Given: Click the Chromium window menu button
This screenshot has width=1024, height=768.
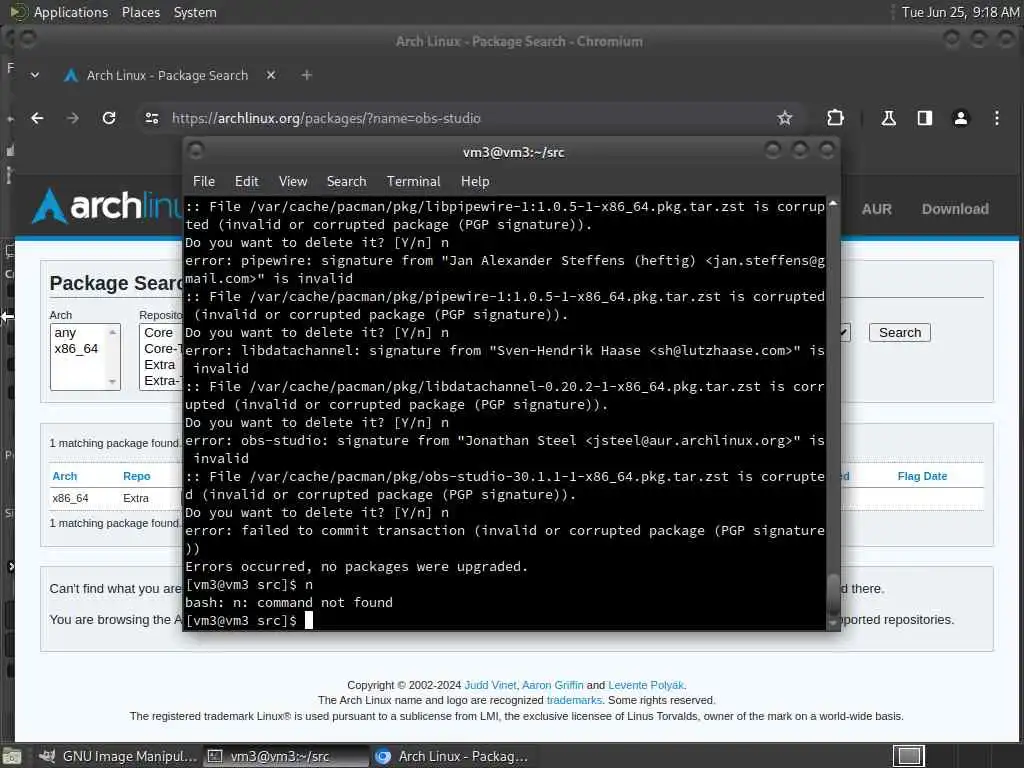Looking at the screenshot, I should click(x=28, y=39).
